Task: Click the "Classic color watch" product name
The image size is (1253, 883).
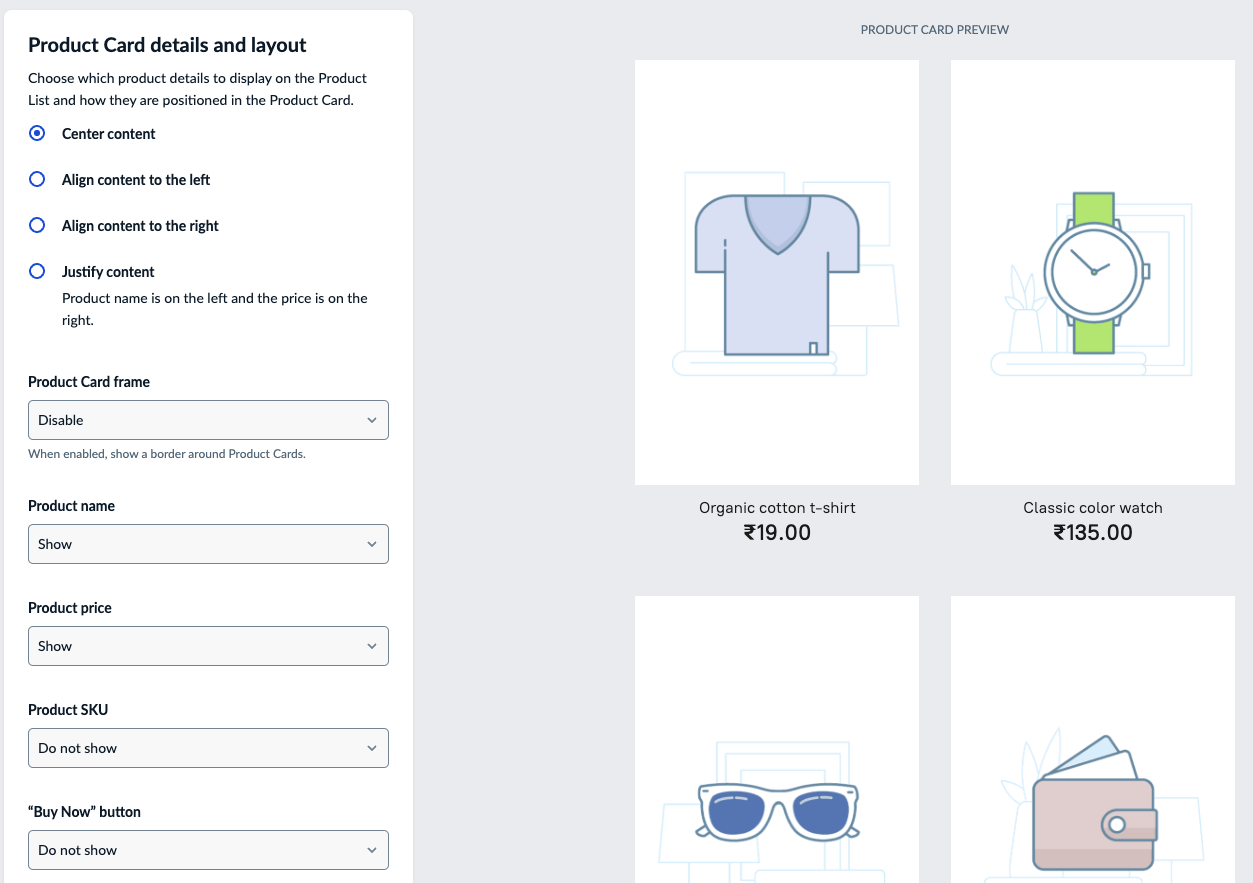Action: click(x=1092, y=508)
